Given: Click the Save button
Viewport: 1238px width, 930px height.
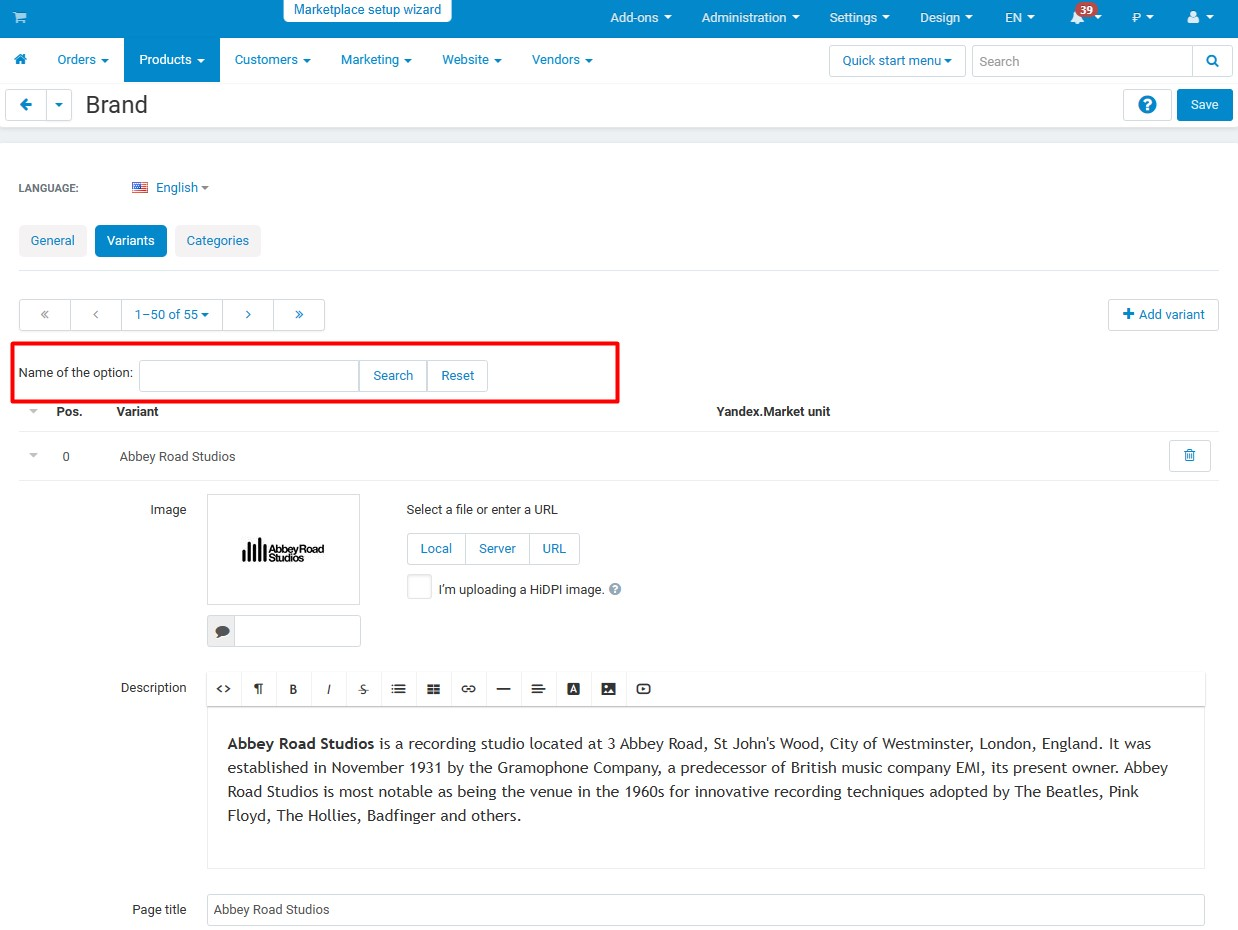Looking at the screenshot, I should pos(1204,105).
